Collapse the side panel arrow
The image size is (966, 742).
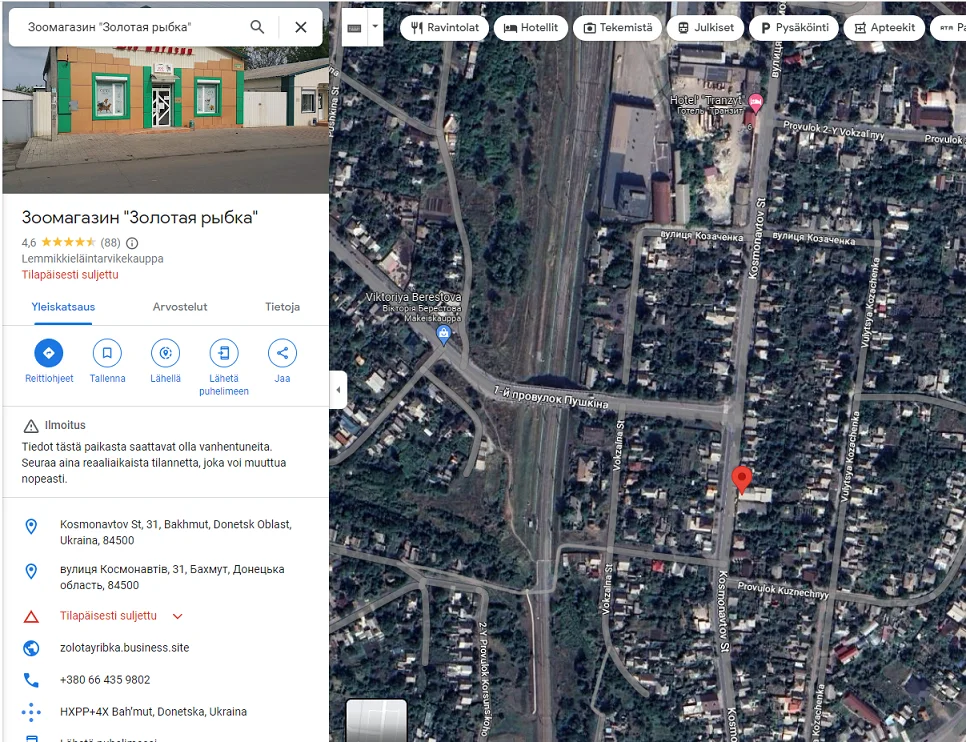coord(338,390)
